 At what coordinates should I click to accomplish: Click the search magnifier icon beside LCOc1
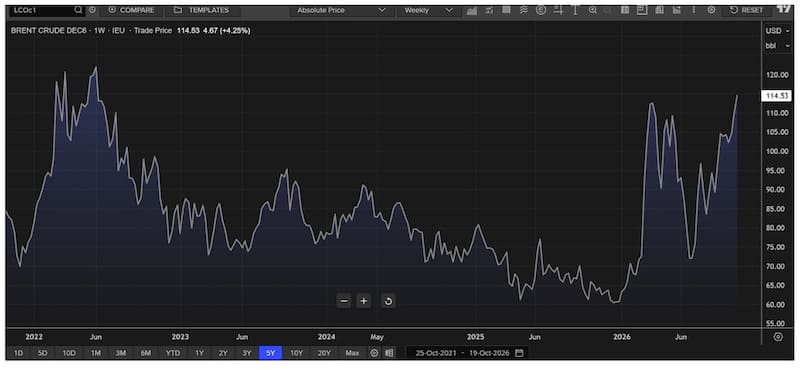(x=78, y=10)
